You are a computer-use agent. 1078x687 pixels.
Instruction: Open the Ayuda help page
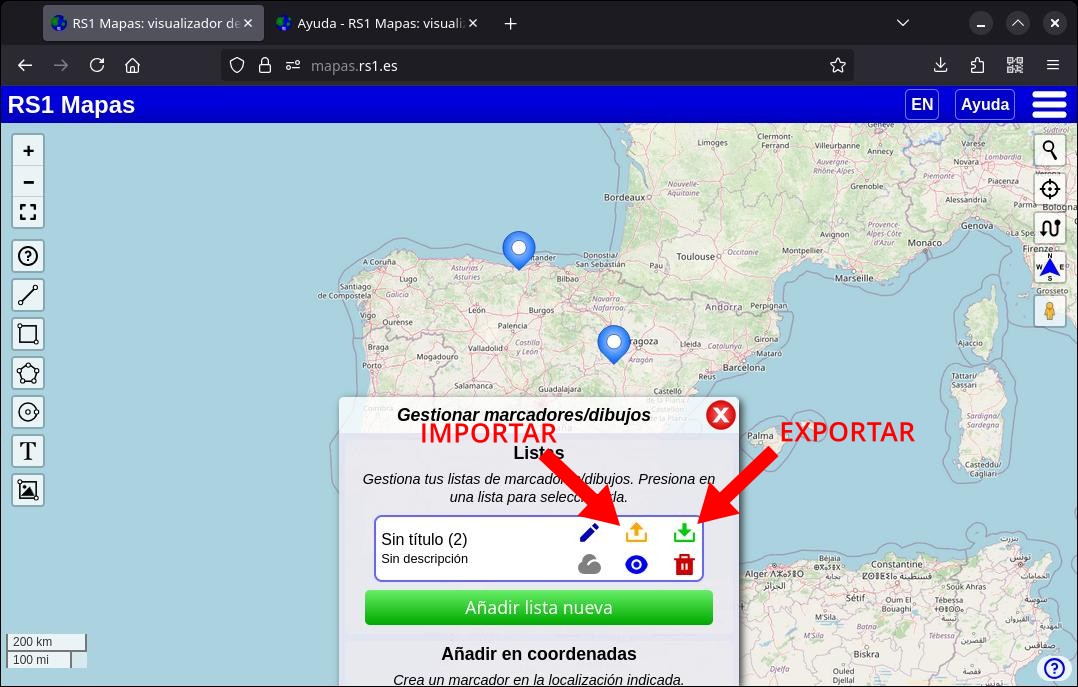[x=984, y=105]
